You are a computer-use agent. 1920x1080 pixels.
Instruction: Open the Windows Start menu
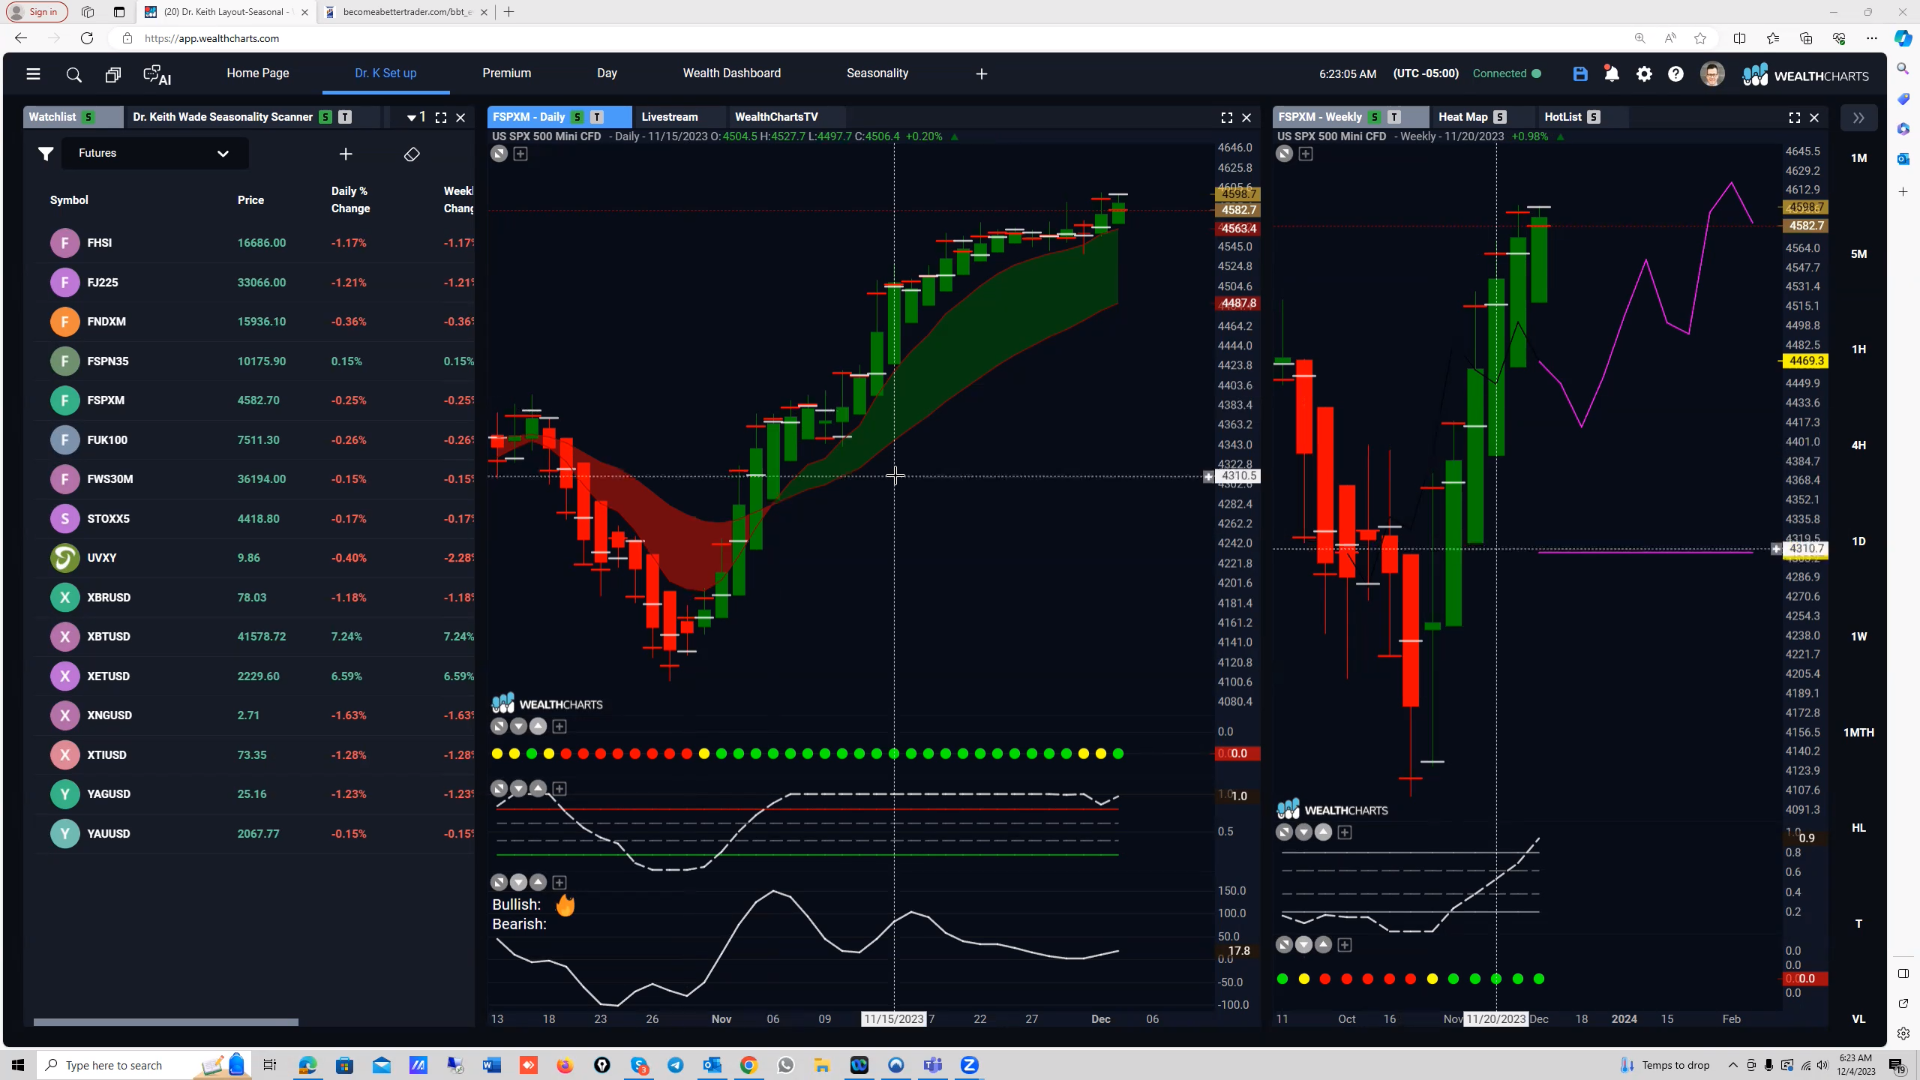tap(17, 1066)
